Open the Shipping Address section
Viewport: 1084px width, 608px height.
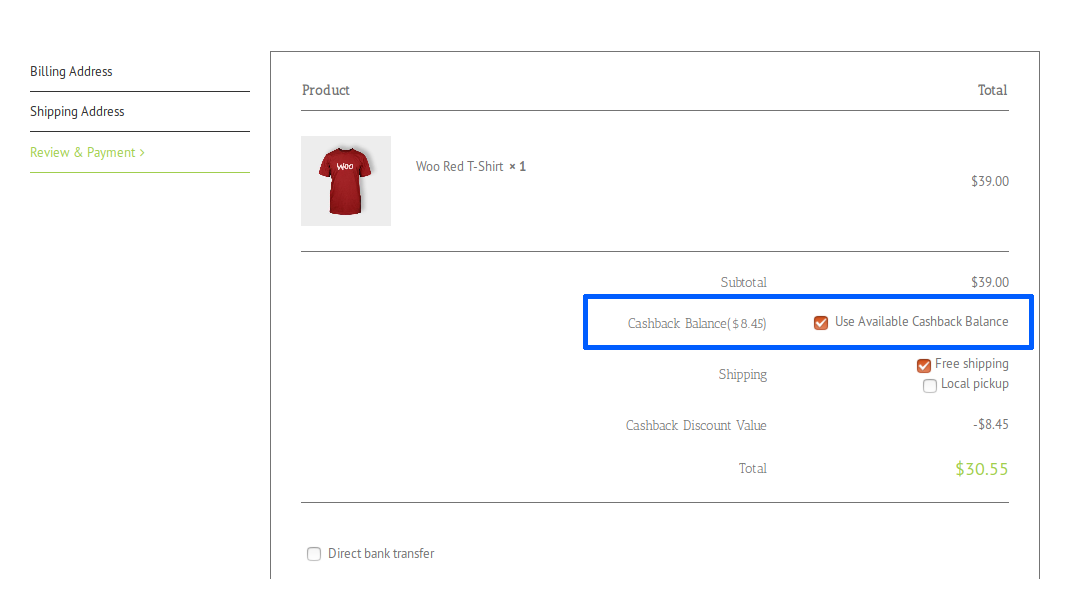coord(77,111)
